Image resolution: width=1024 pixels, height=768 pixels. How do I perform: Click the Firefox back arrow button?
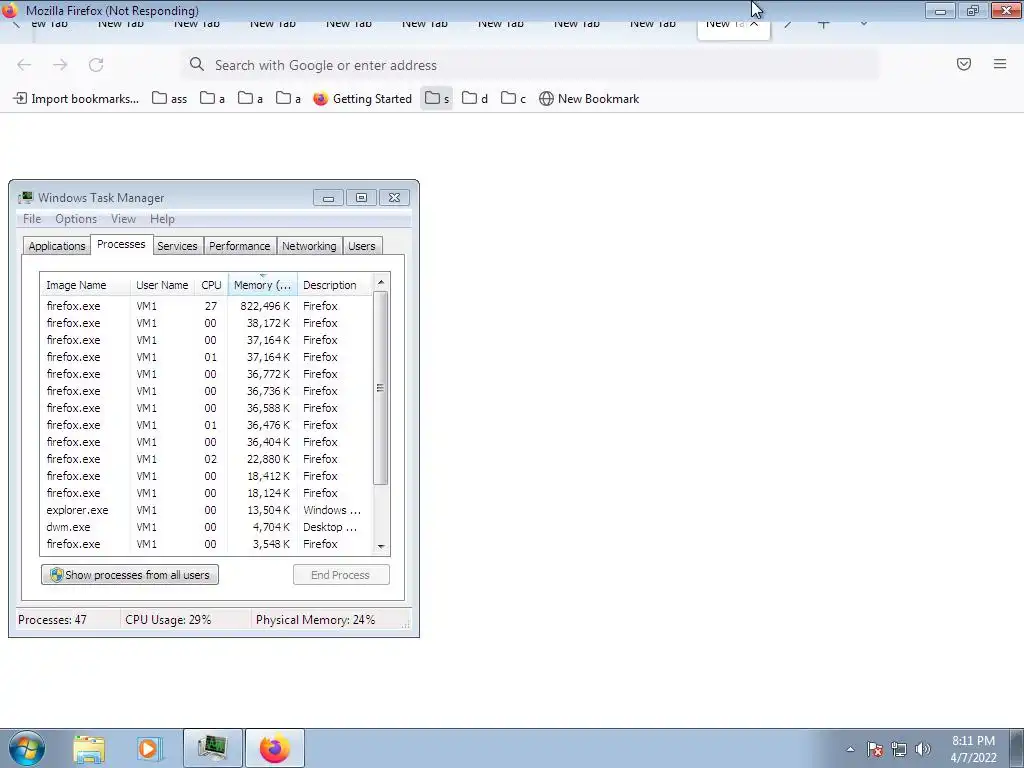24,65
